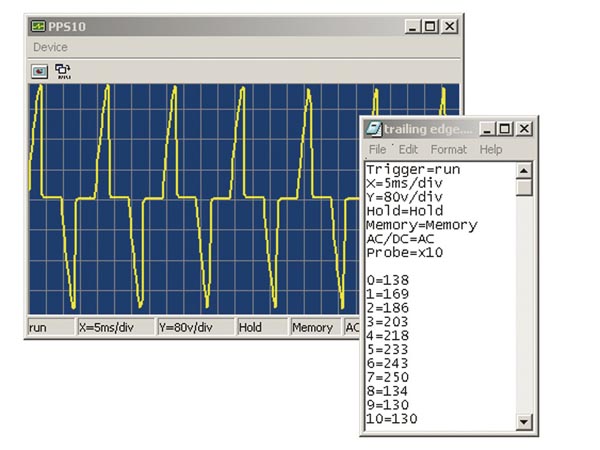This screenshot has height=450, width=600.
Task: Click the '10=130' sample line
Action: tap(392, 419)
